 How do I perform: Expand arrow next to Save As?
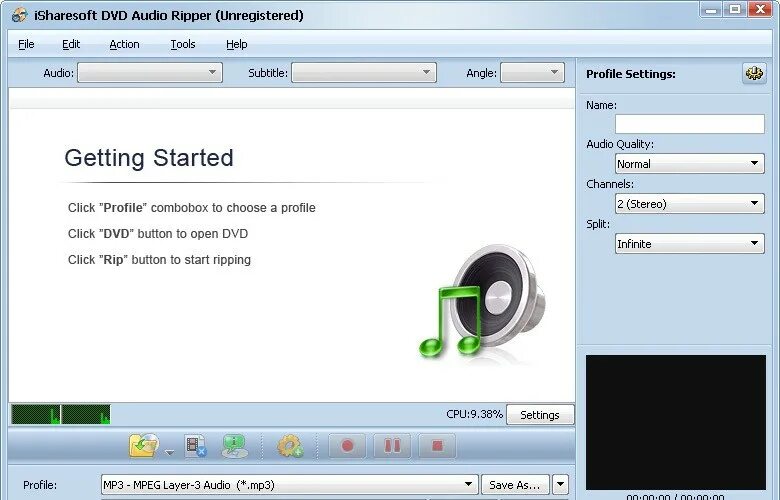560,485
